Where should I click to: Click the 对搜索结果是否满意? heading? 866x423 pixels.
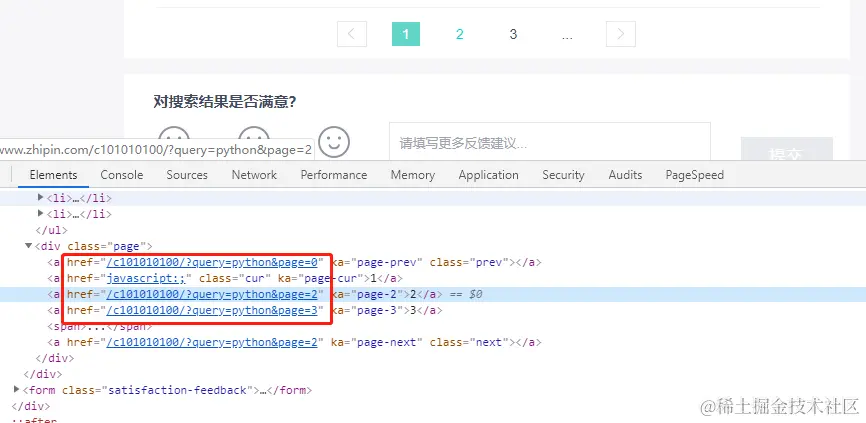224,102
